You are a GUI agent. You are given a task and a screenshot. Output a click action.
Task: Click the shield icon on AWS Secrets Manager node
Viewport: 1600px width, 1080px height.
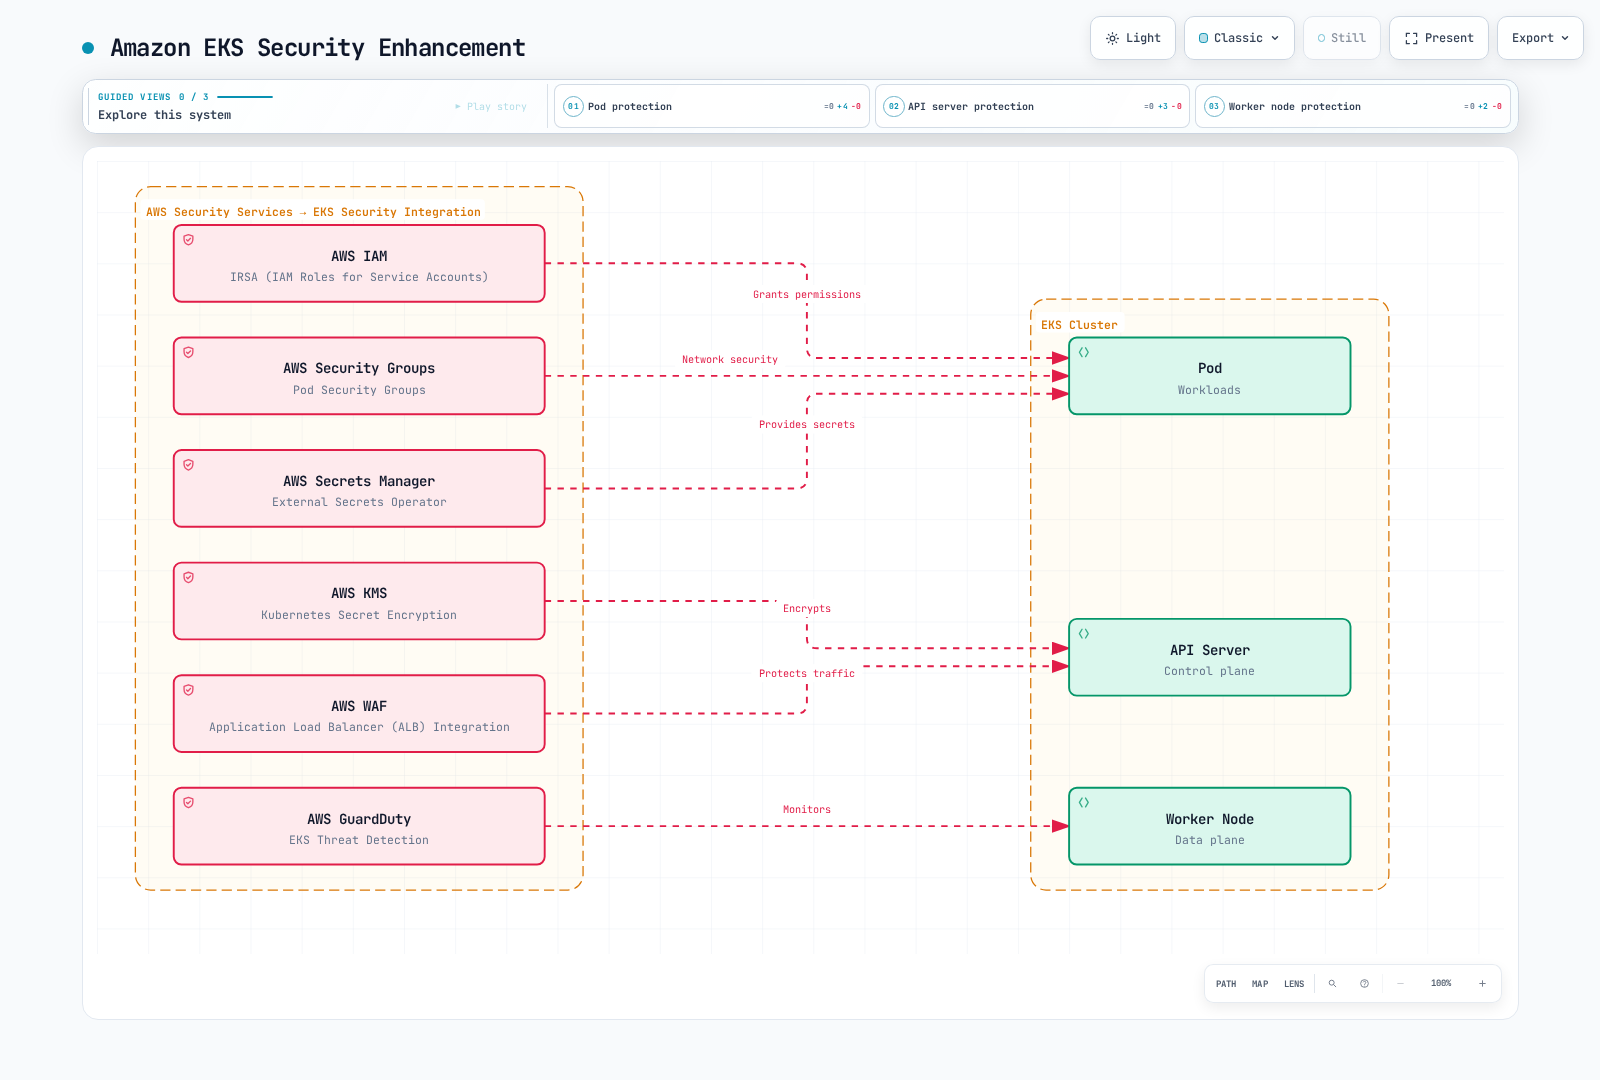[188, 465]
